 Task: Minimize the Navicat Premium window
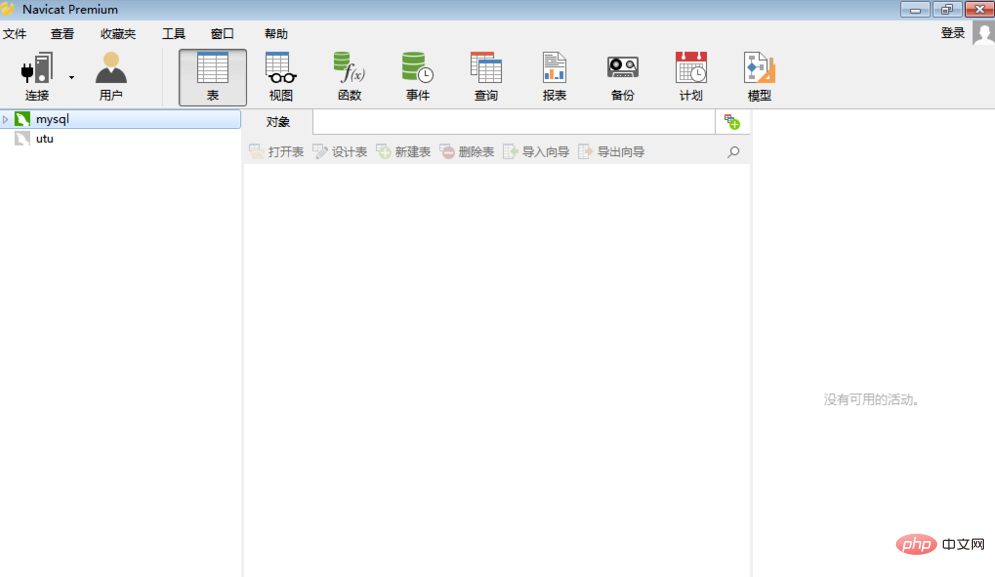(915, 10)
